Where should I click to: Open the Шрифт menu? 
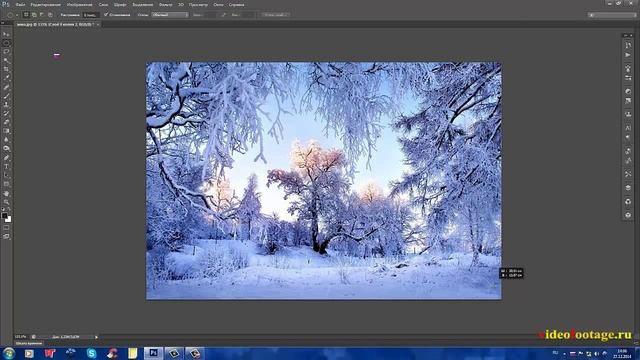tap(120, 4)
